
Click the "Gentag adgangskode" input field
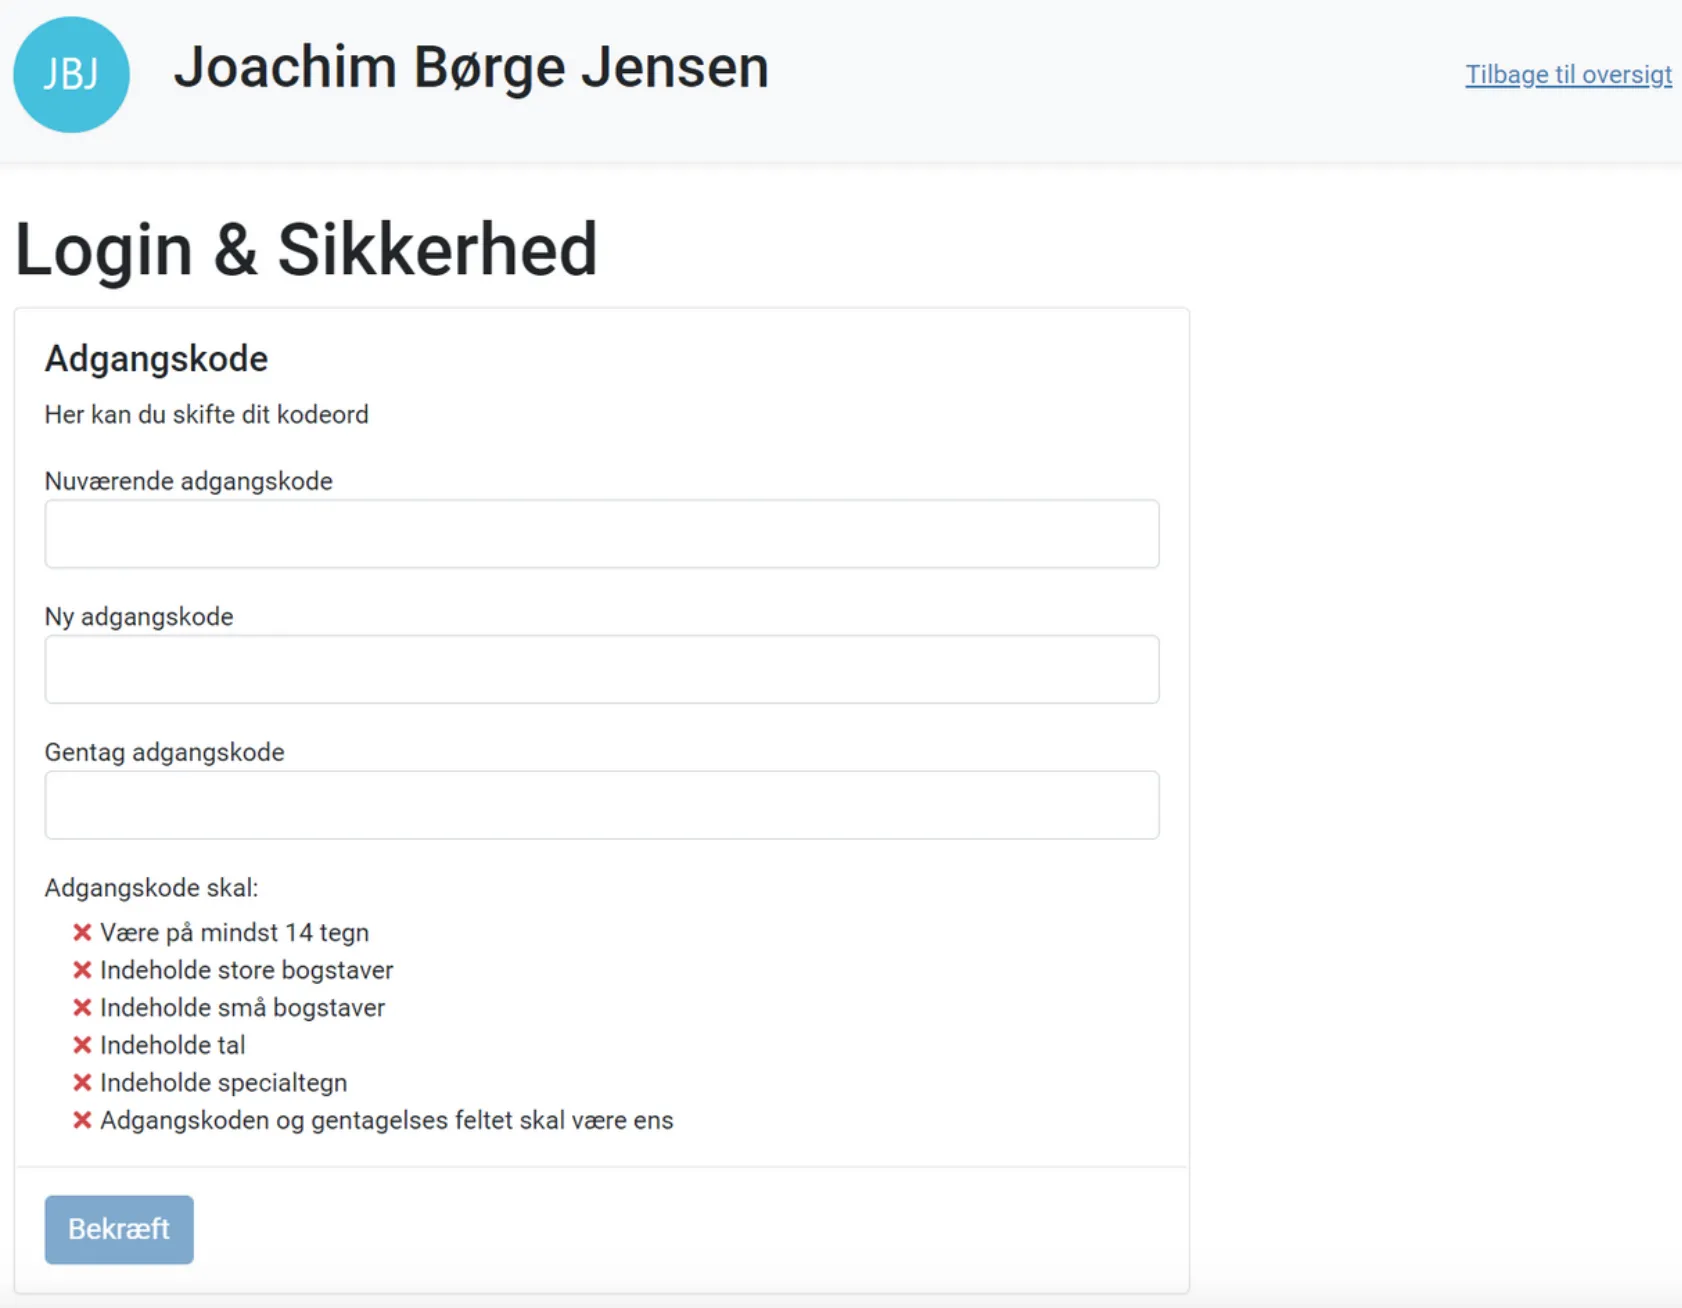point(600,804)
